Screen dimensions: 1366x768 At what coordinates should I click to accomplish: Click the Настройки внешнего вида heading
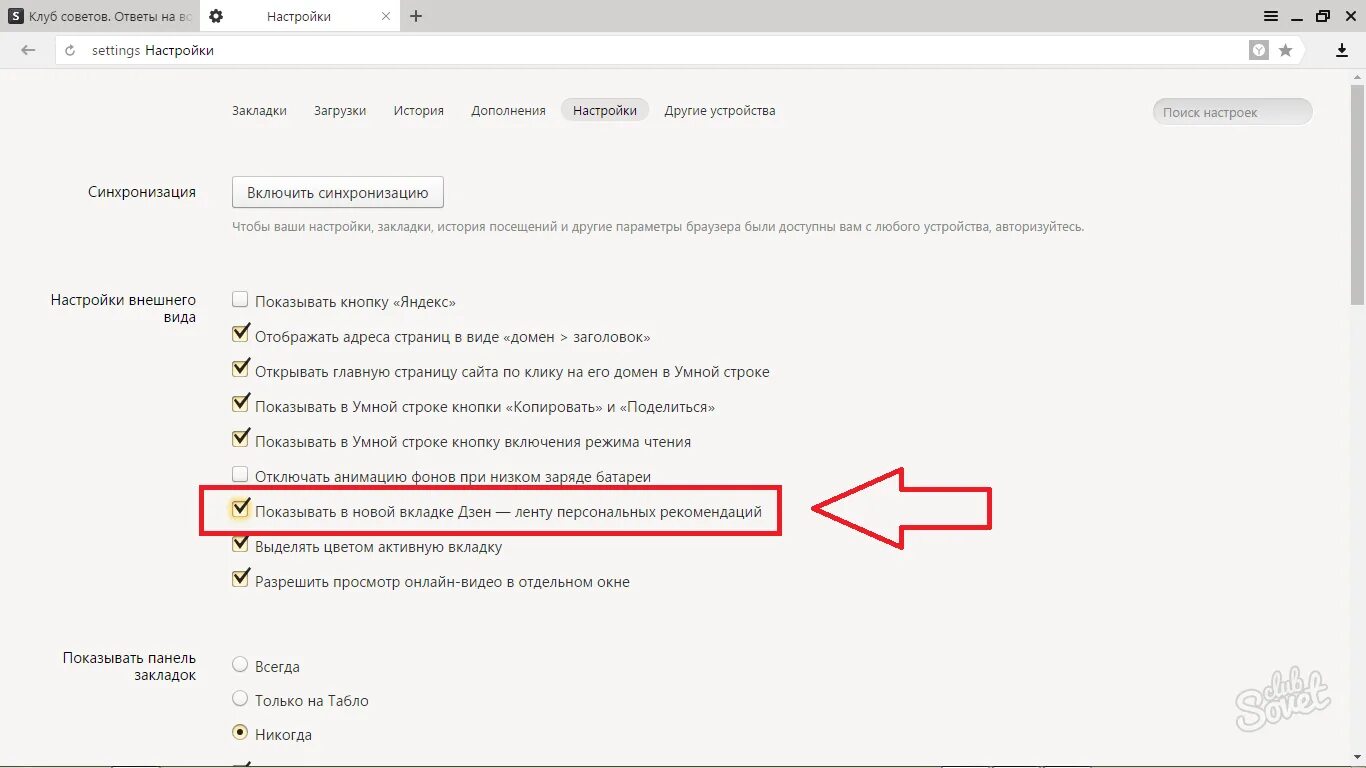pos(123,308)
